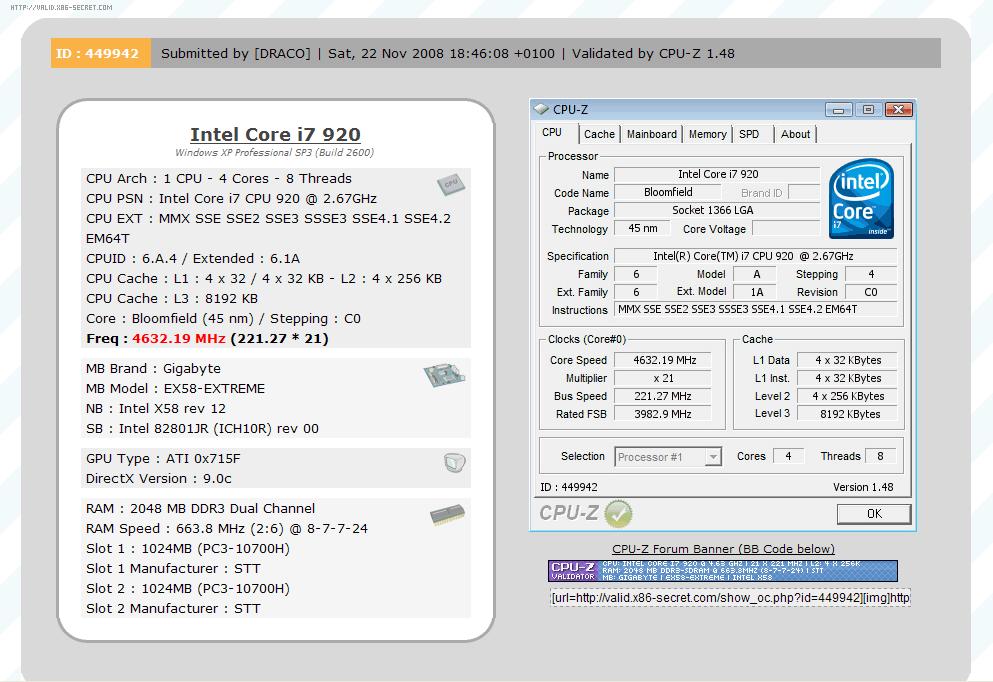
Task: Click the BB code URL text field
Action: pos(730,598)
